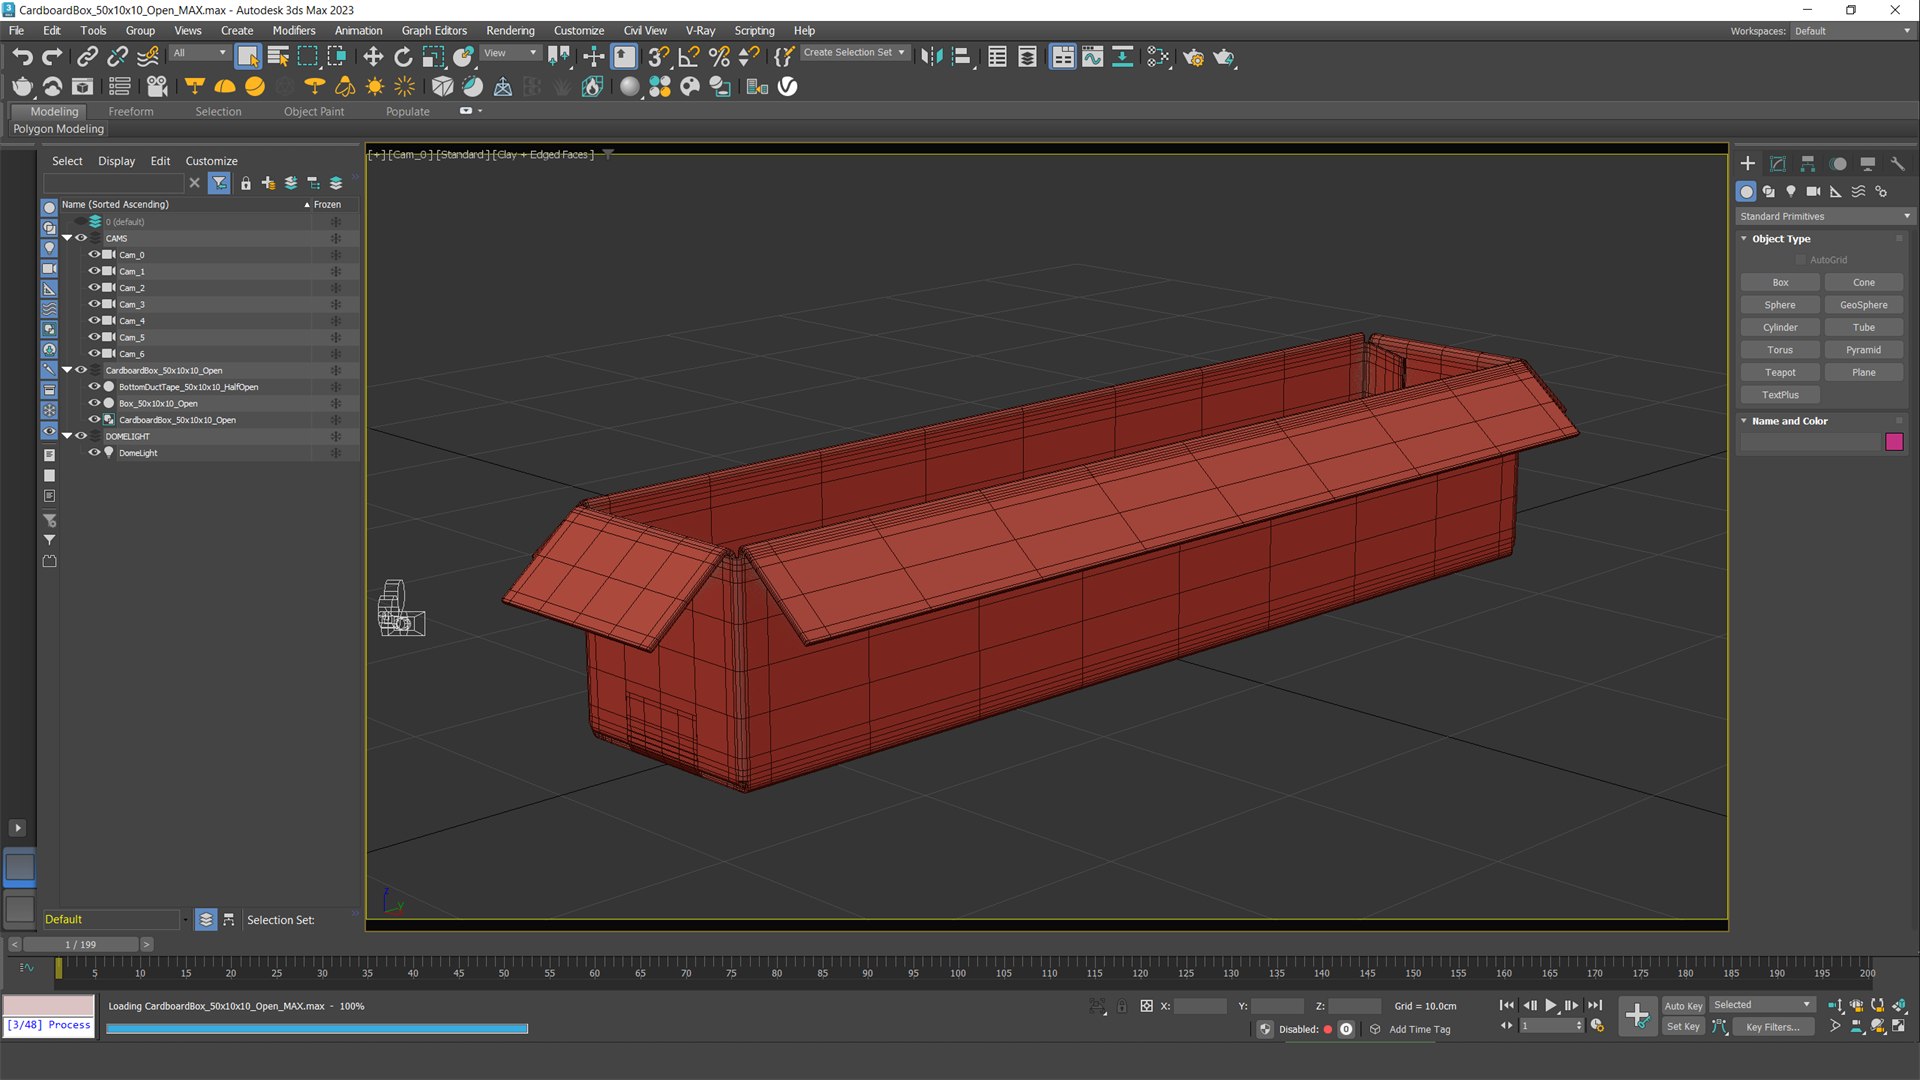This screenshot has height=1080, width=1920.
Task: Open the Workspaces Default dropdown
Action: point(1852,31)
